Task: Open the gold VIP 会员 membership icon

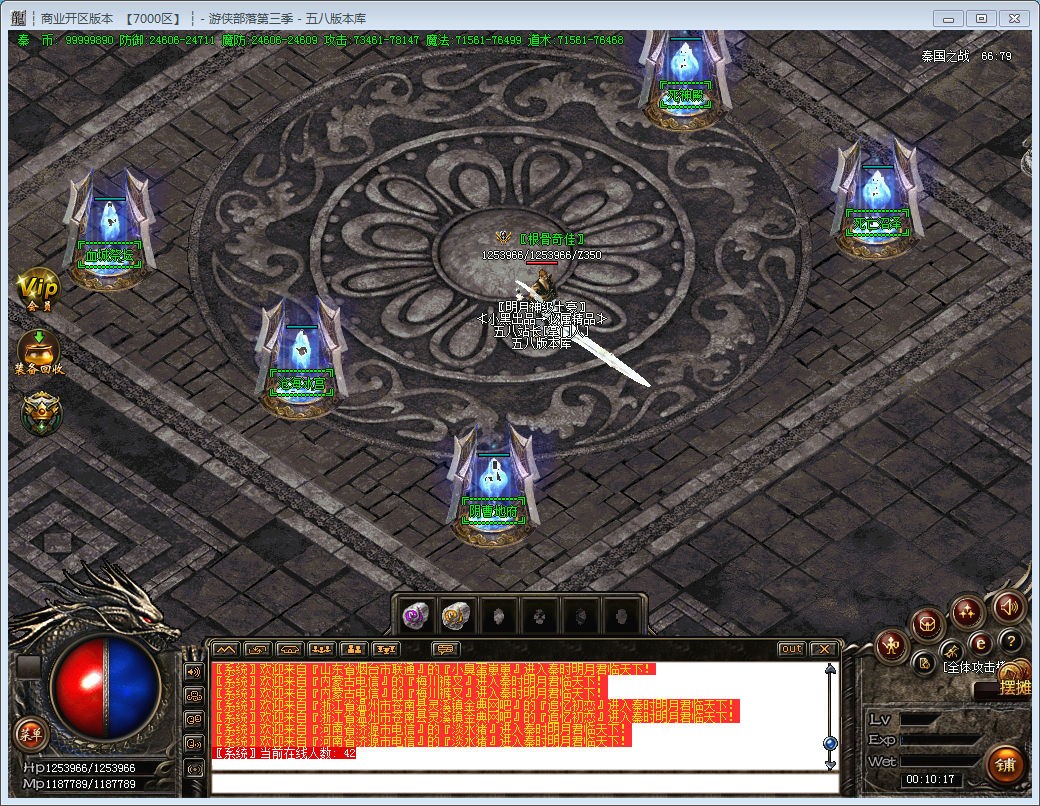Action: [38, 289]
